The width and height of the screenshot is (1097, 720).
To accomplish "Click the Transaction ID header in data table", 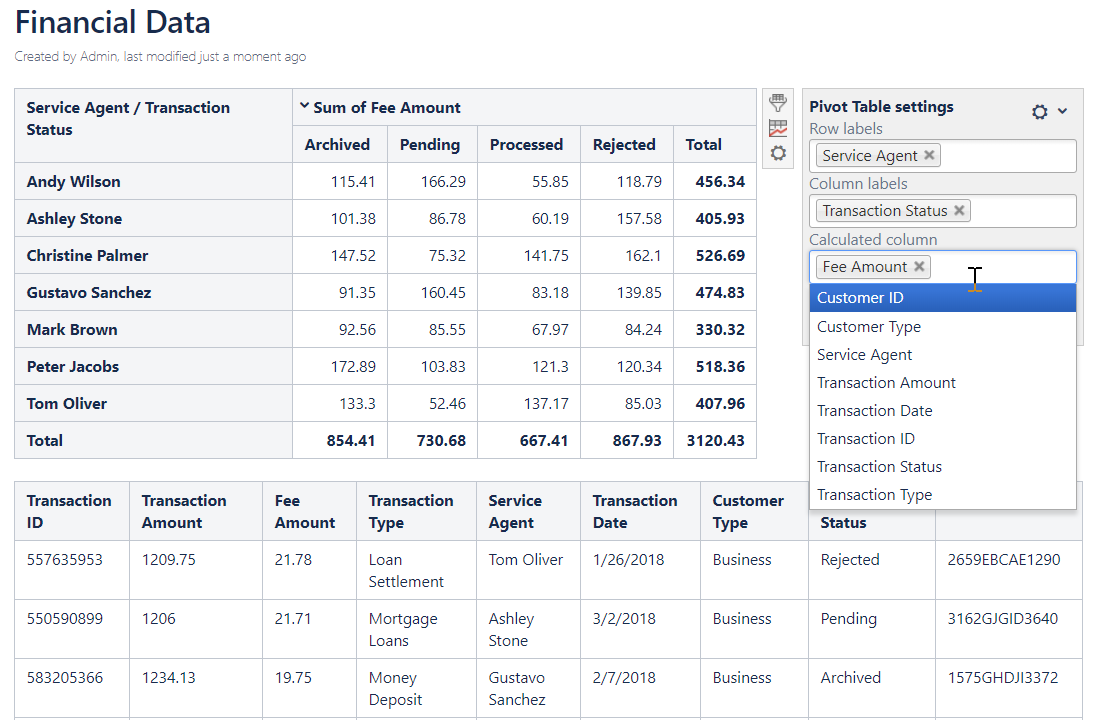I will pos(69,511).
